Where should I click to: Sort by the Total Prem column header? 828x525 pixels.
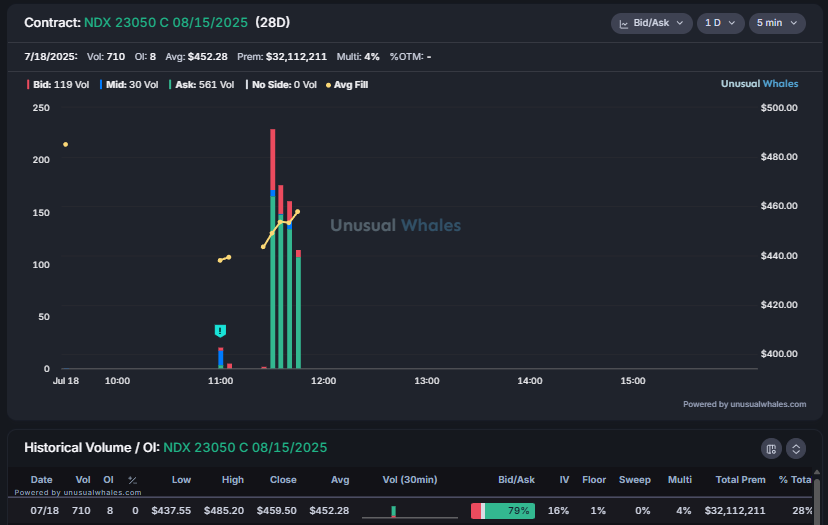tap(740, 480)
